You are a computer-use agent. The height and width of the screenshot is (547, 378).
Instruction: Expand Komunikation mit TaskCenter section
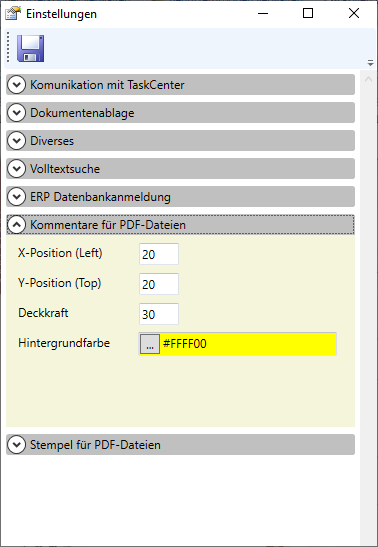pos(180,84)
